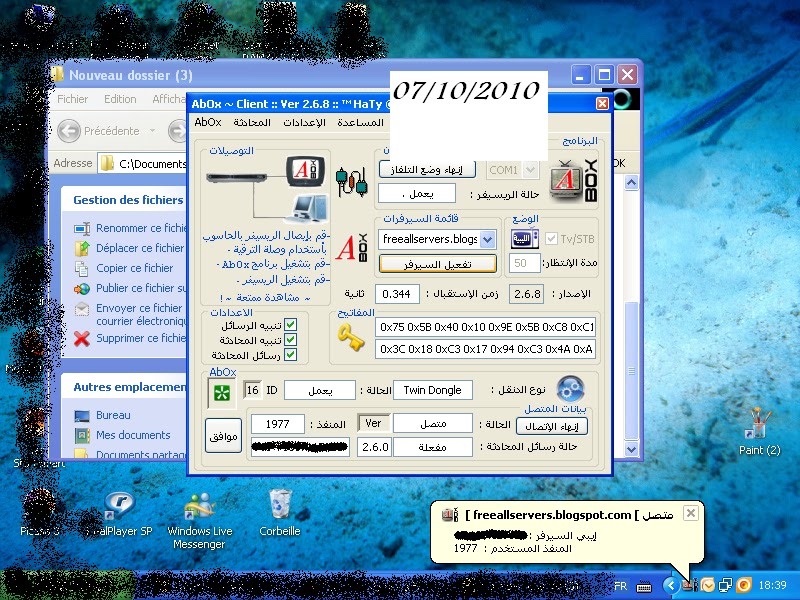The height and width of the screenshot is (600, 800).
Task: Click the Twin Dongle type field
Action: (x=433, y=390)
